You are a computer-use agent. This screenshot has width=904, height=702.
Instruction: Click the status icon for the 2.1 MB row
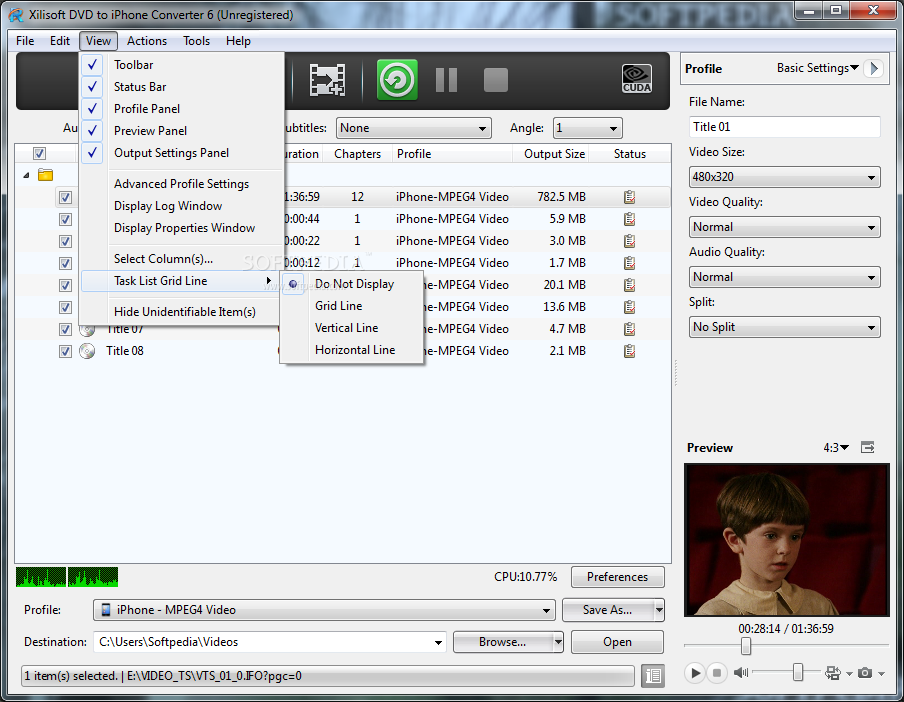click(630, 350)
